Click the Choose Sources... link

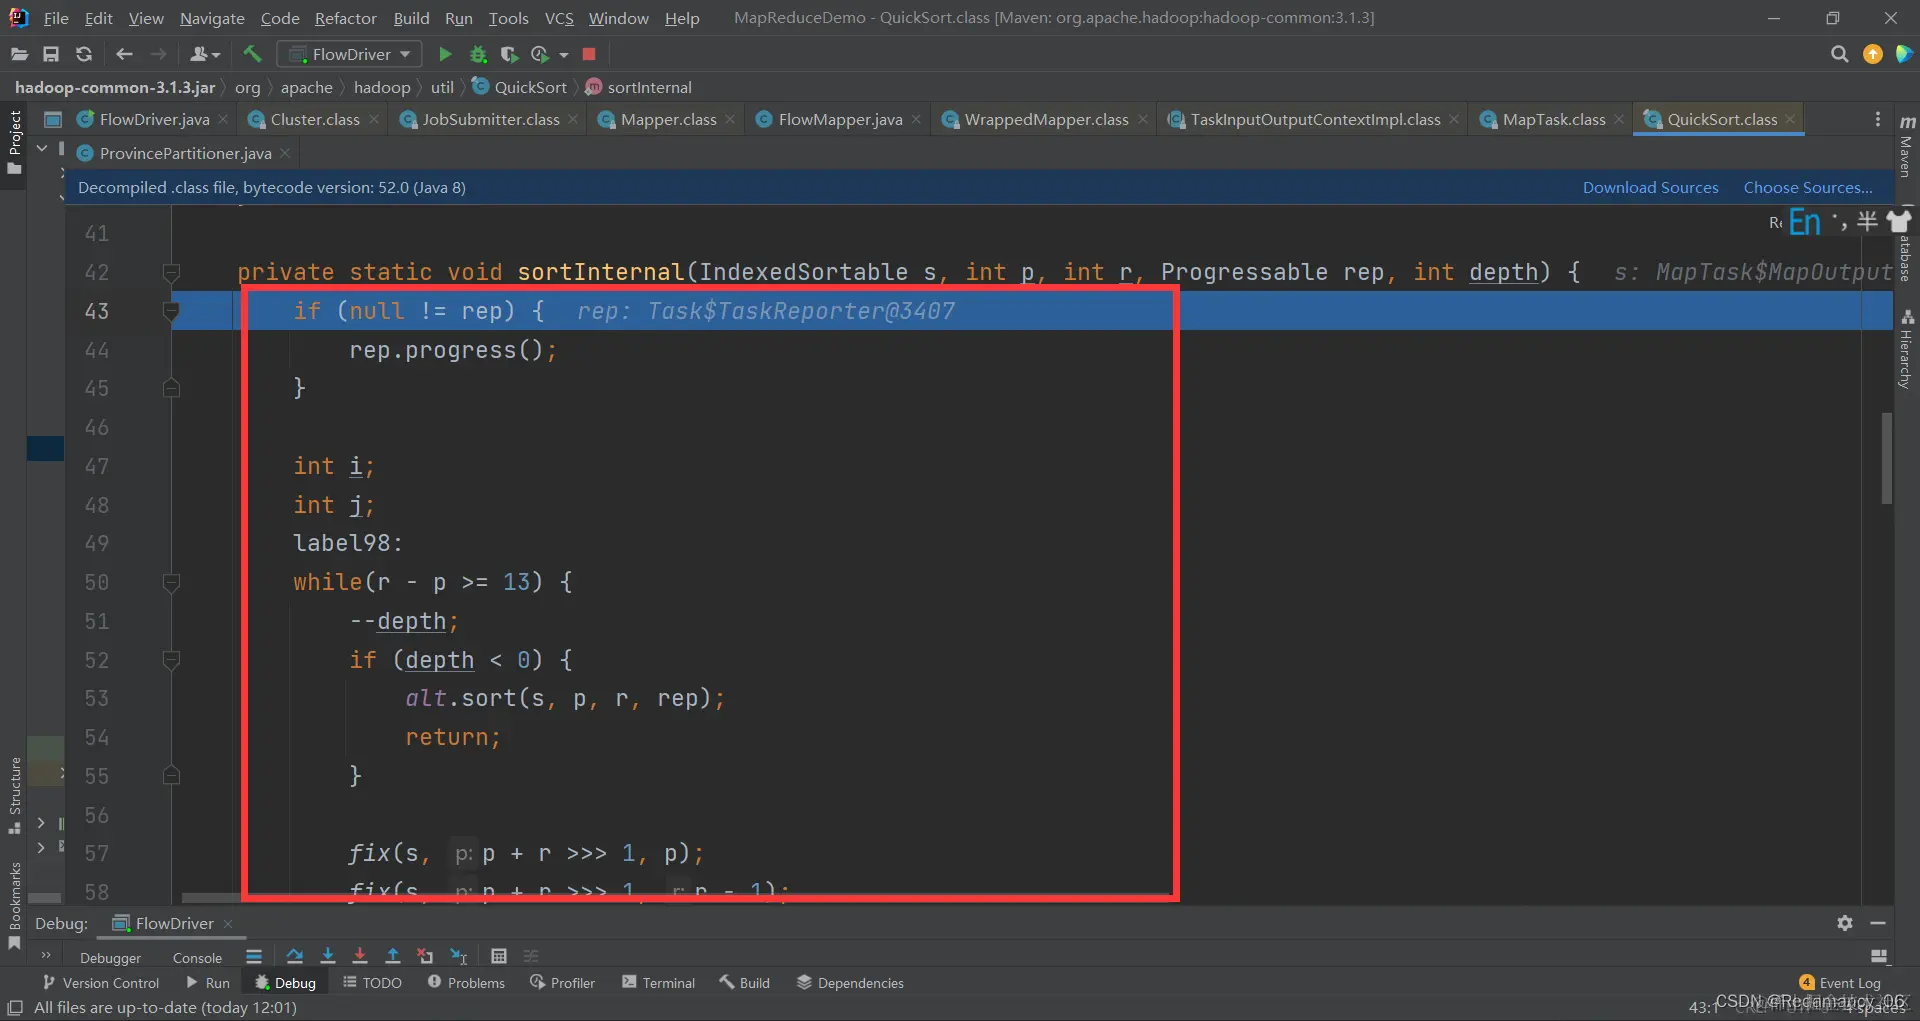(x=1808, y=187)
